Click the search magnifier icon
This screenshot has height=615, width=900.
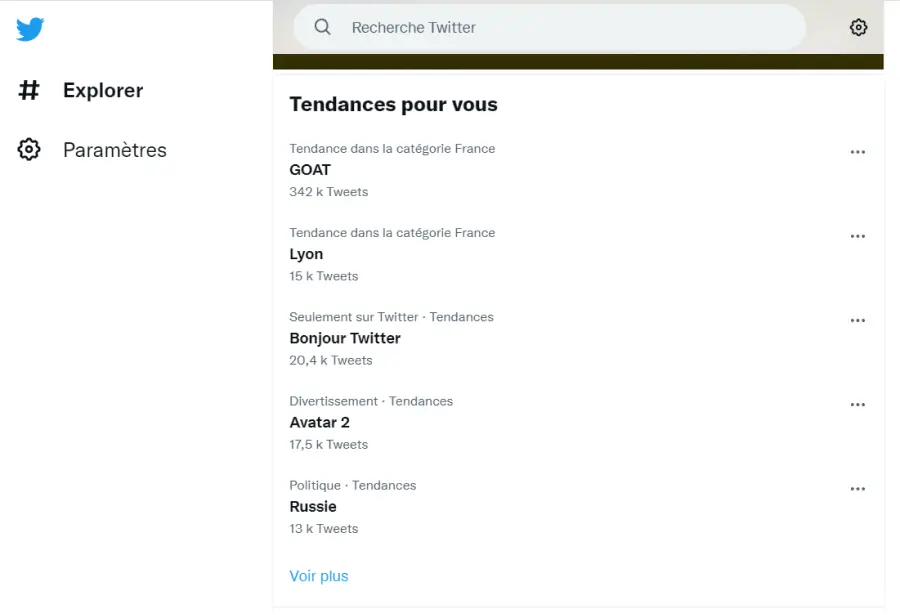(323, 27)
